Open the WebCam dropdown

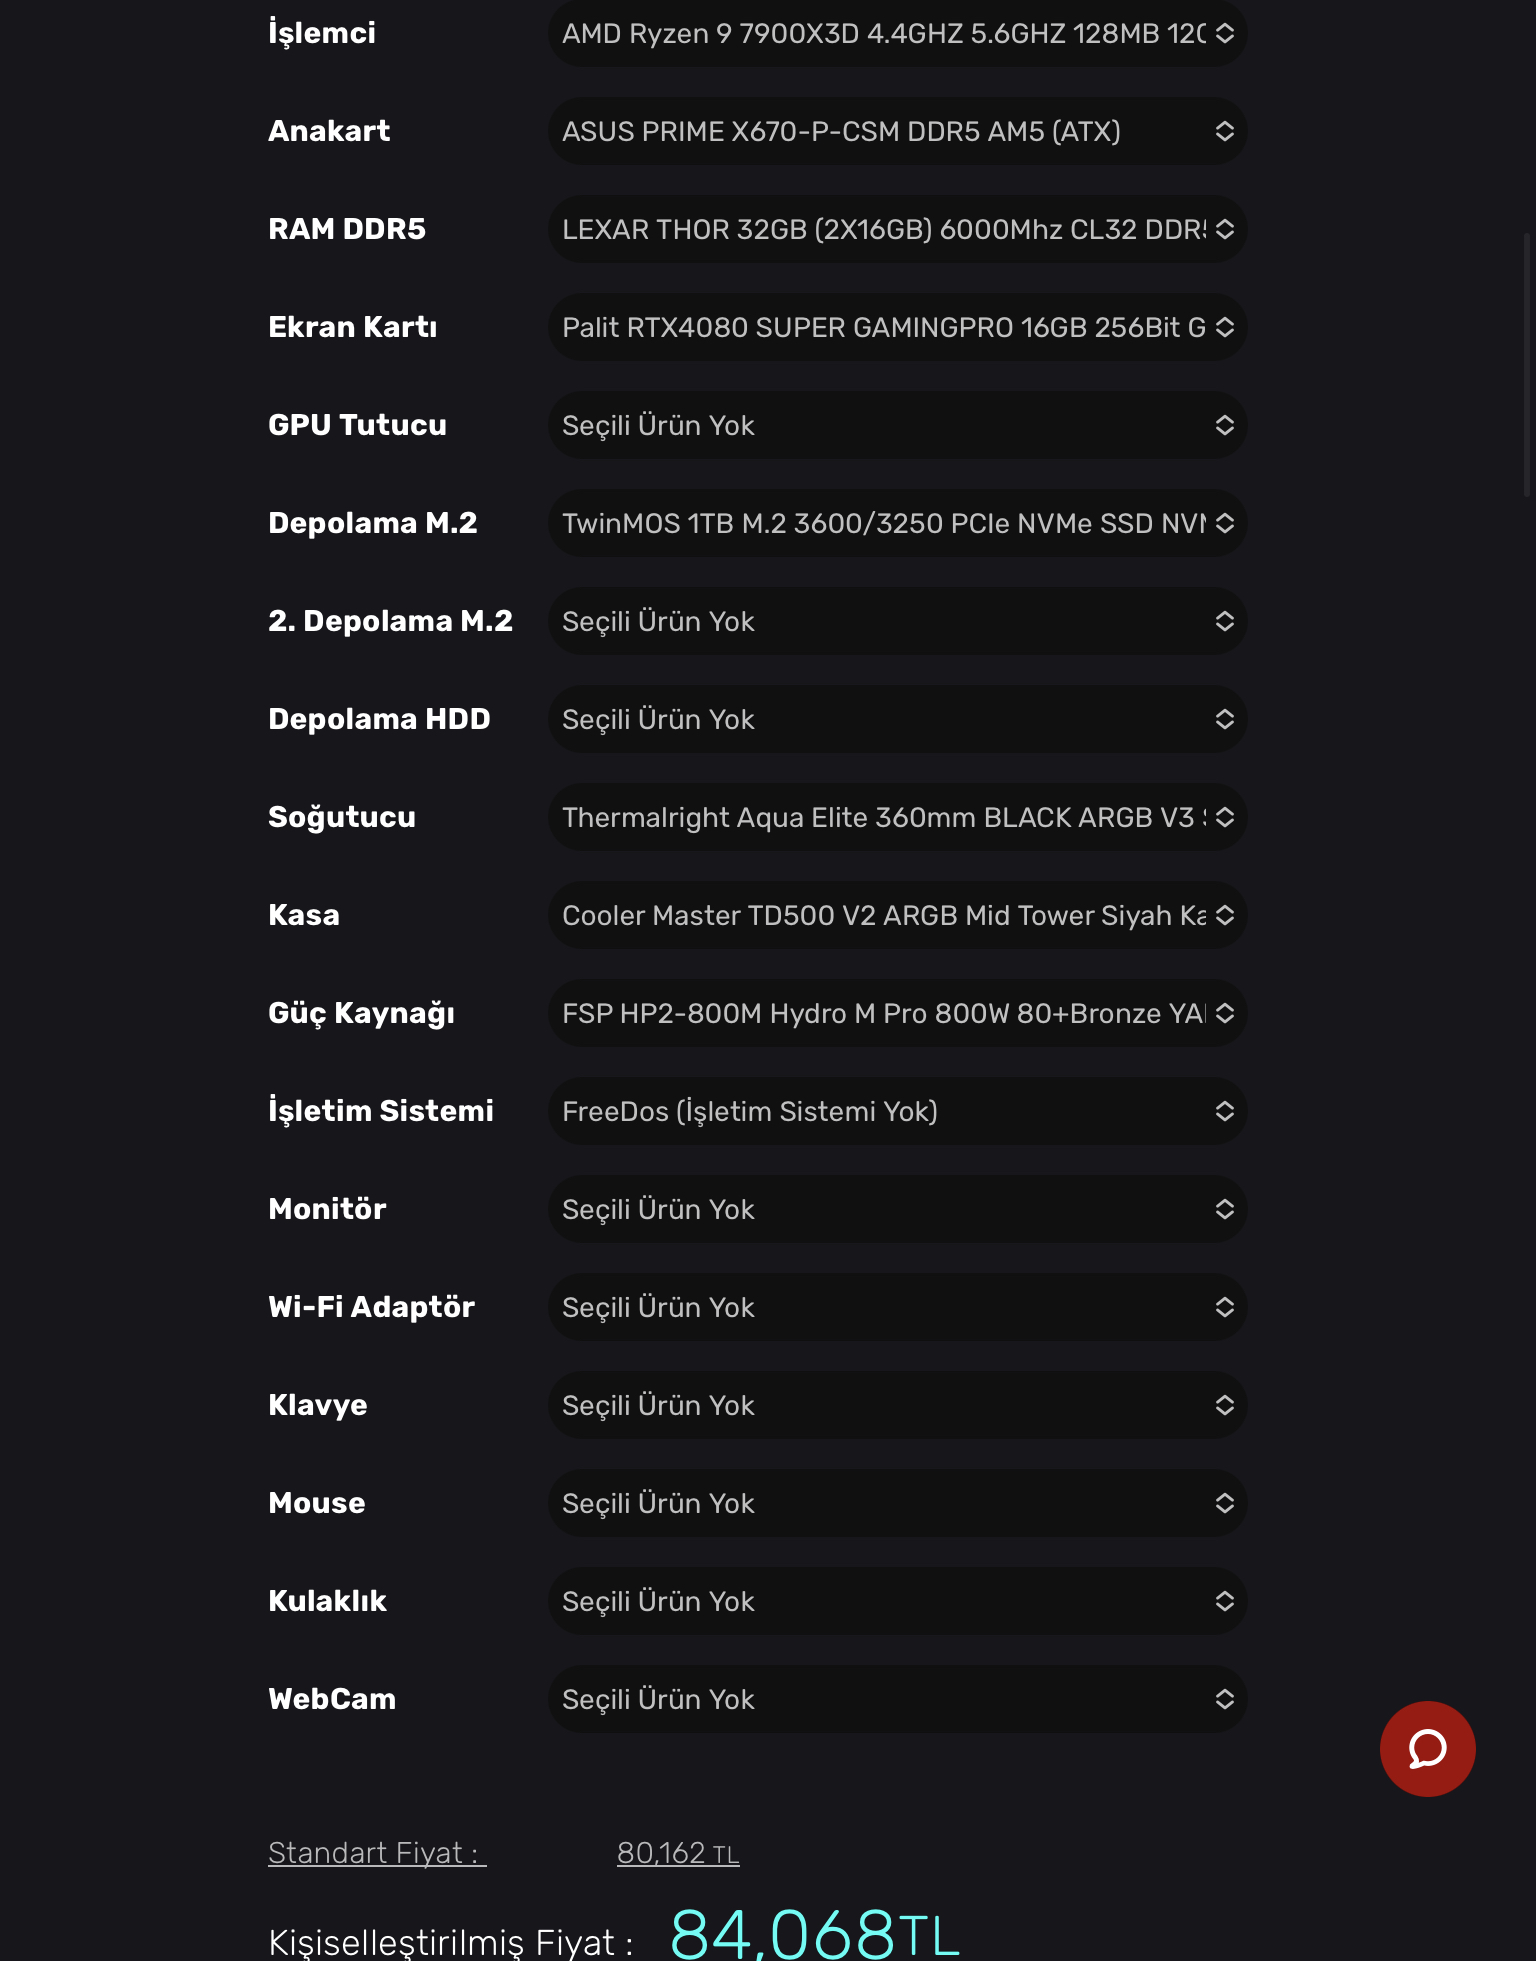pyautogui.click(x=897, y=1700)
